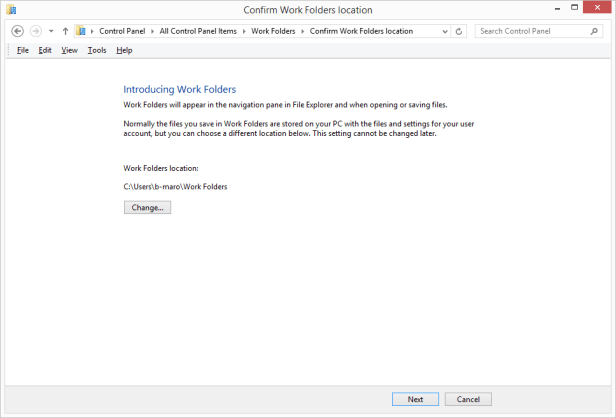Open the recent locations dropdown arrow

(51, 31)
